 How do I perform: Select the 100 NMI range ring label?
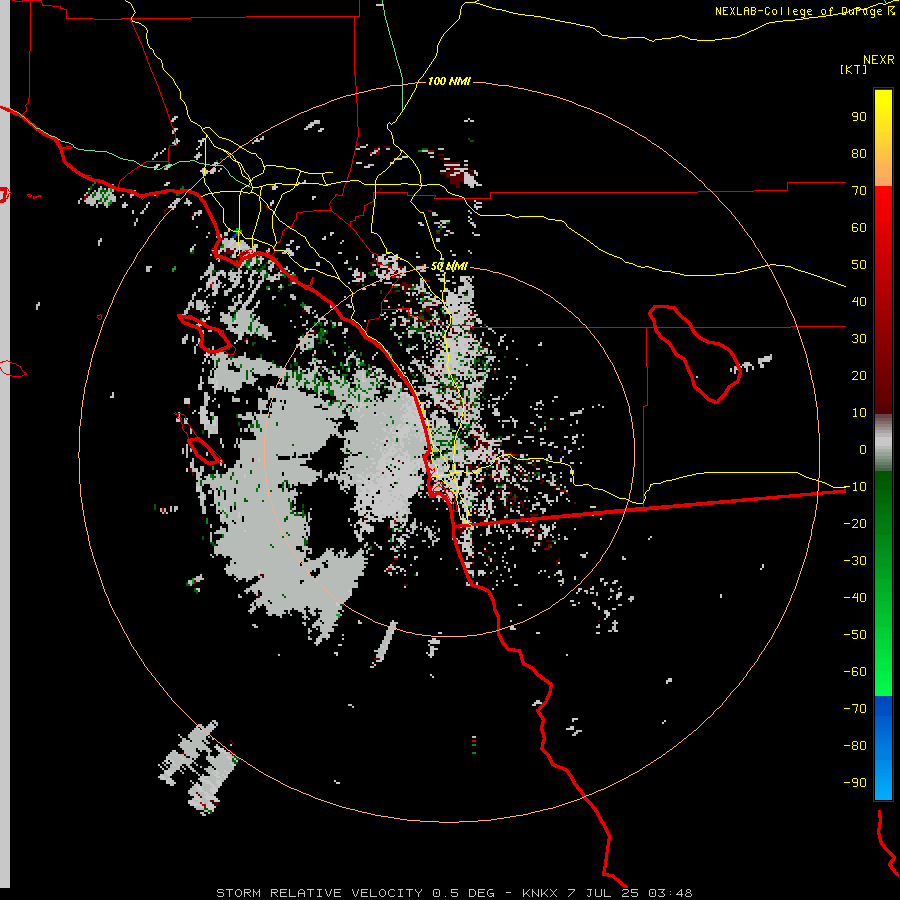(x=449, y=81)
